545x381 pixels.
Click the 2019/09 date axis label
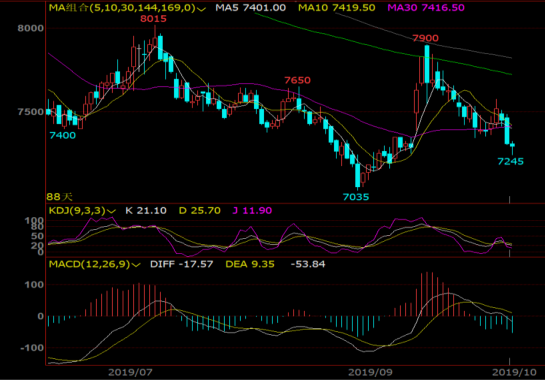[370, 373]
